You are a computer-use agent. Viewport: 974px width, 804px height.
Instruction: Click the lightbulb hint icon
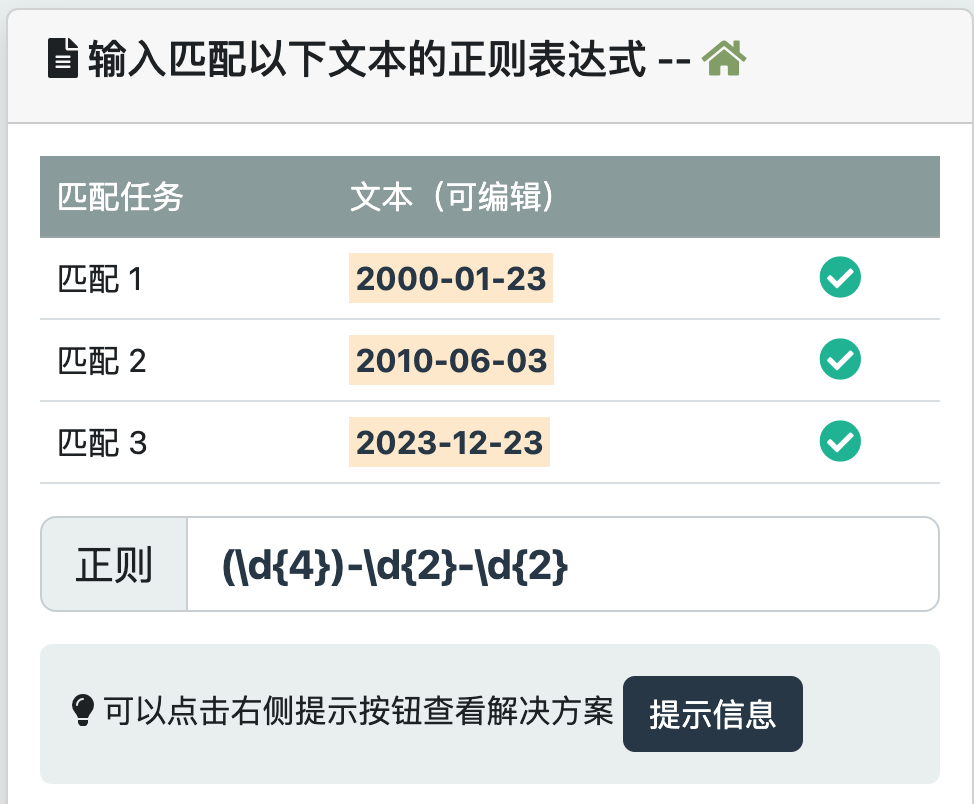coord(81,711)
